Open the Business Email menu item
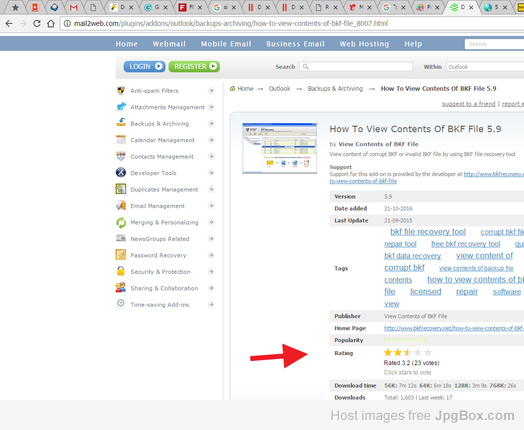This screenshot has width=524, height=430. tap(295, 44)
